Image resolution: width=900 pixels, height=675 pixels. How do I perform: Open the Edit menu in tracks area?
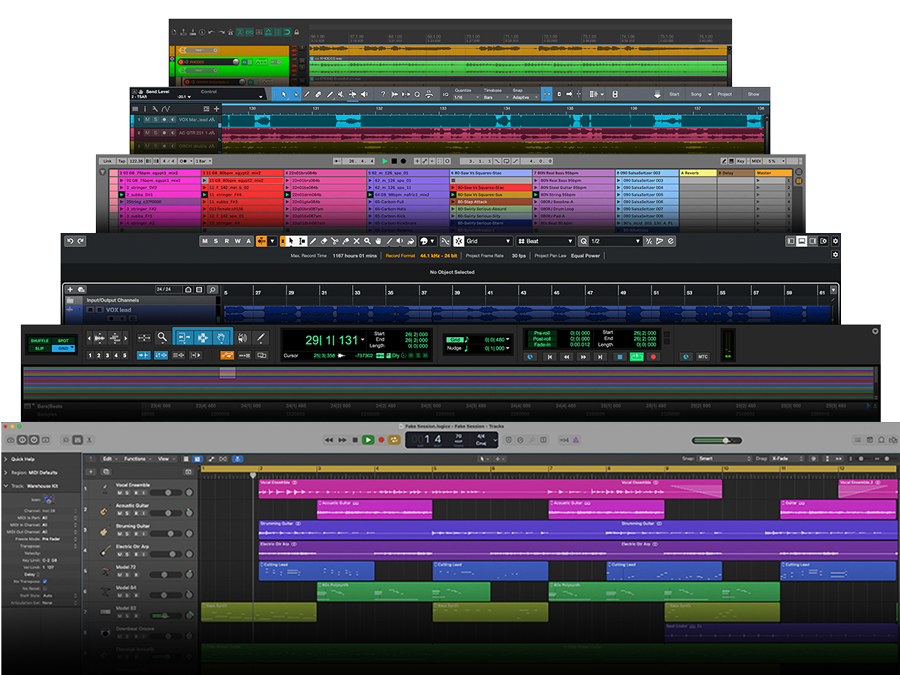[x=107, y=459]
